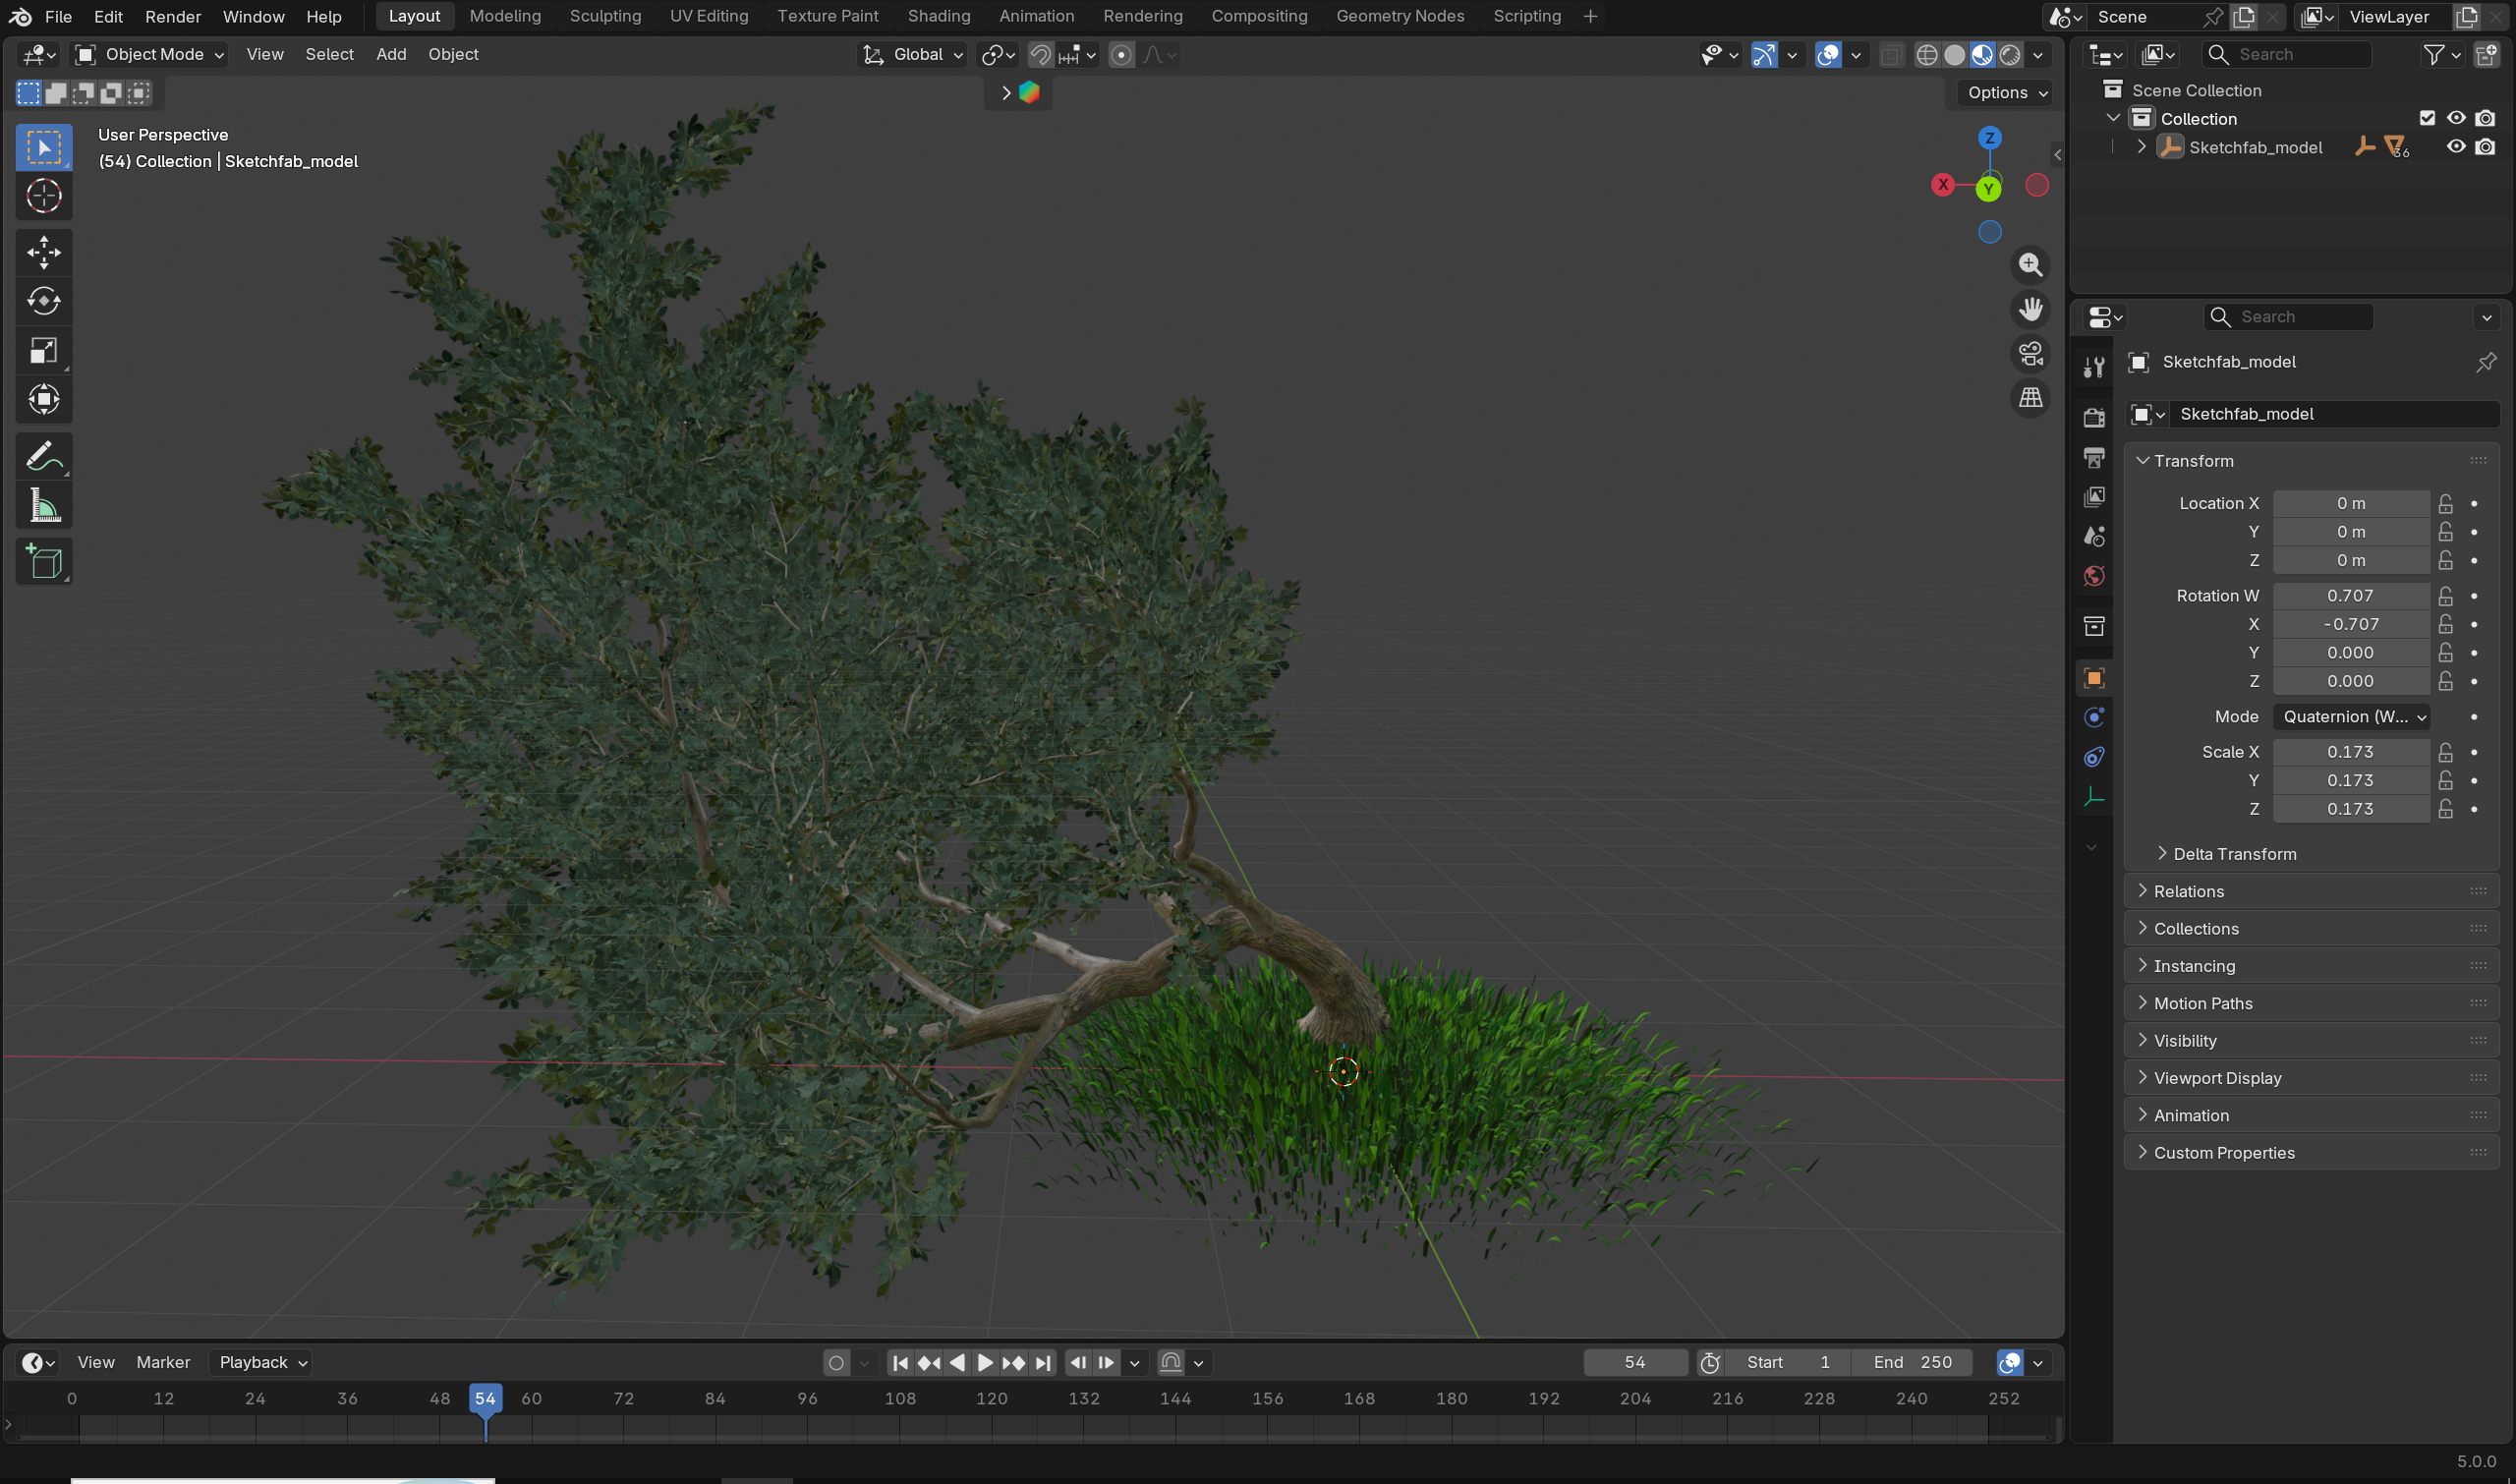The width and height of the screenshot is (2516, 1484).
Task: Jump to the last frame
Action: (1043, 1363)
